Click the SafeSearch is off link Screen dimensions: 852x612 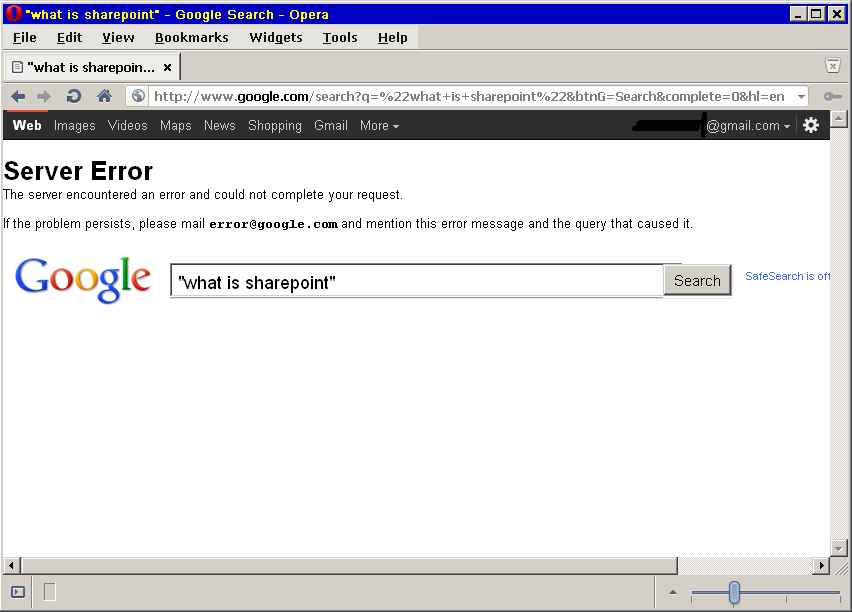[787, 276]
